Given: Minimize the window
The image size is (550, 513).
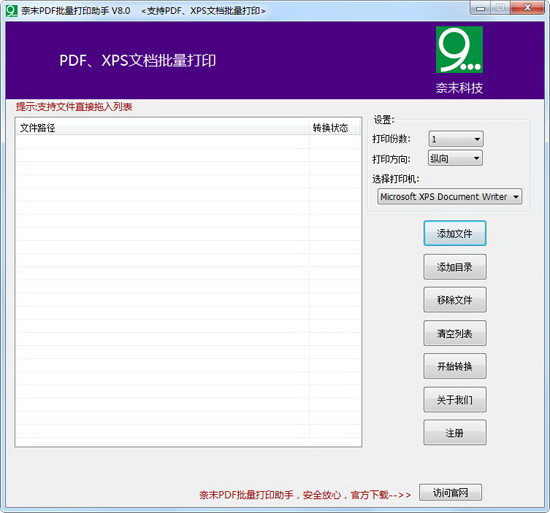Looking at the screenshot, I should (x=481, y=8).
